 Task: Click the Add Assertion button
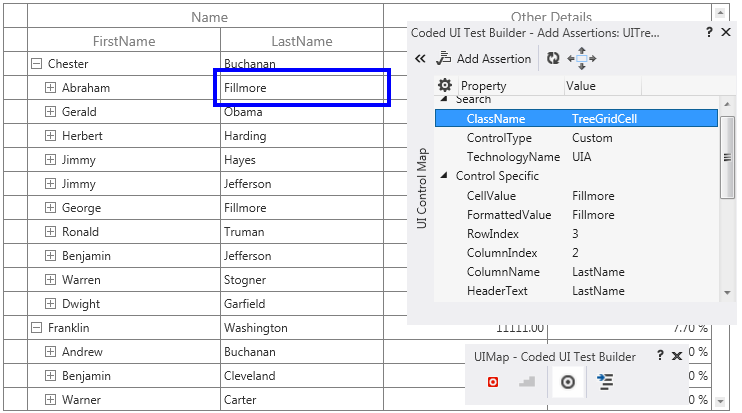point(484,59)
